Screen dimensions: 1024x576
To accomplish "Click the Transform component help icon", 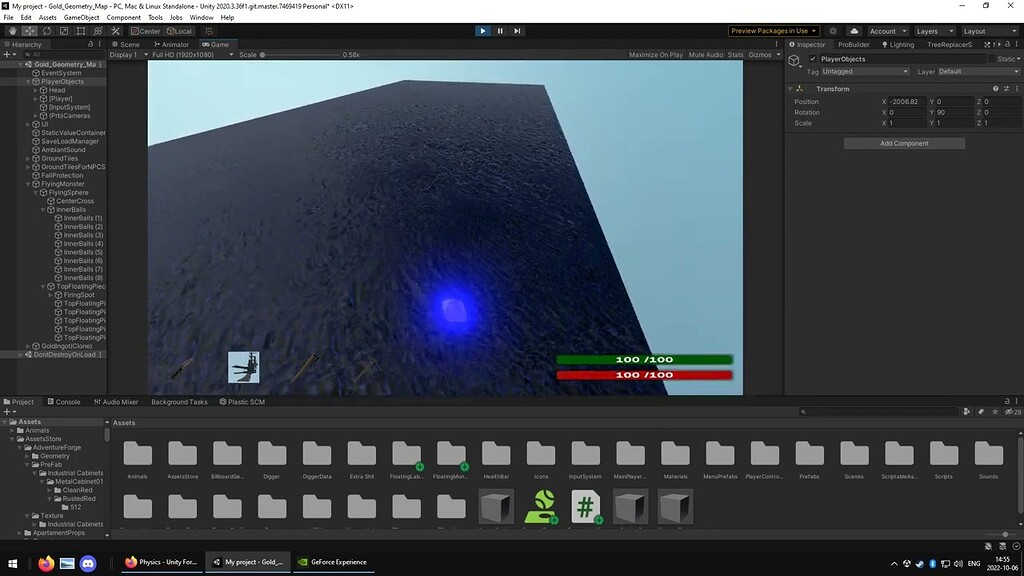I will click(994, 89).
